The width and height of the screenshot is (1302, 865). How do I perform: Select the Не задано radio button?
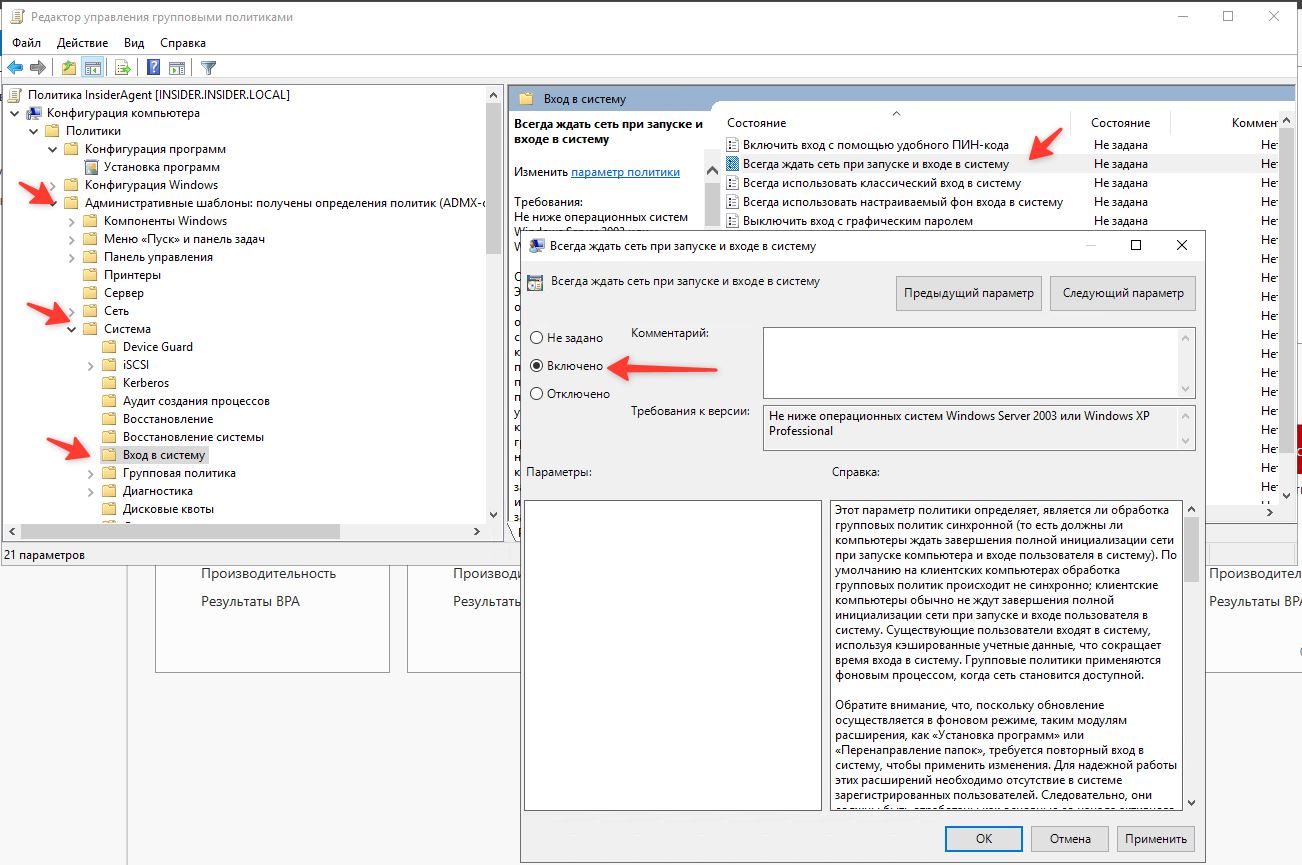[537, 338]
